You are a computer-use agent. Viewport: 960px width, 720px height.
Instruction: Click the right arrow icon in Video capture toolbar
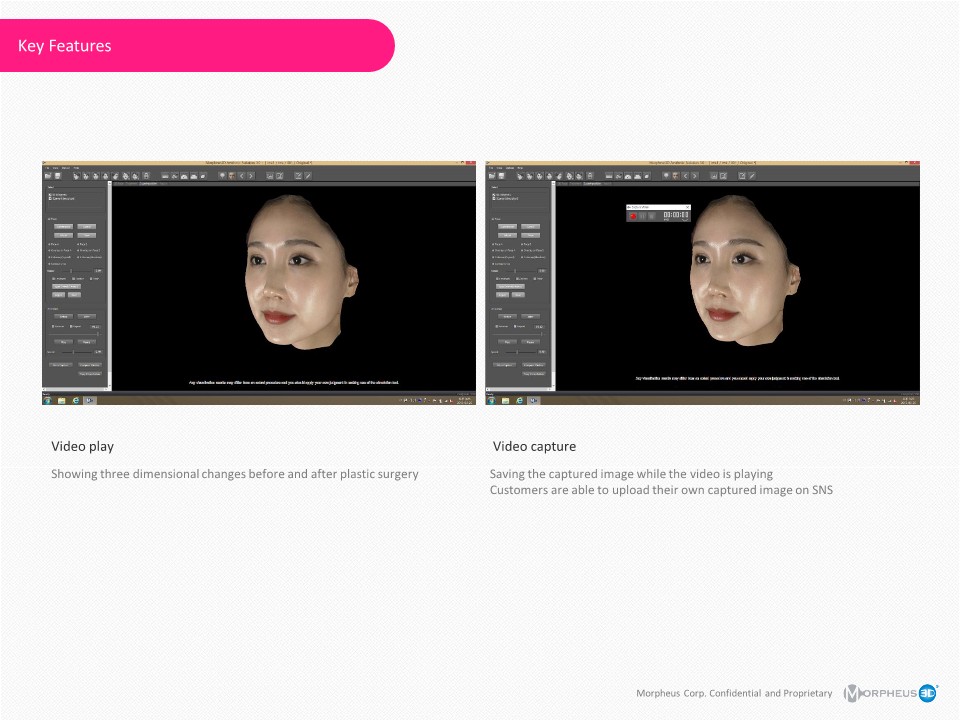tap(694, 176)
